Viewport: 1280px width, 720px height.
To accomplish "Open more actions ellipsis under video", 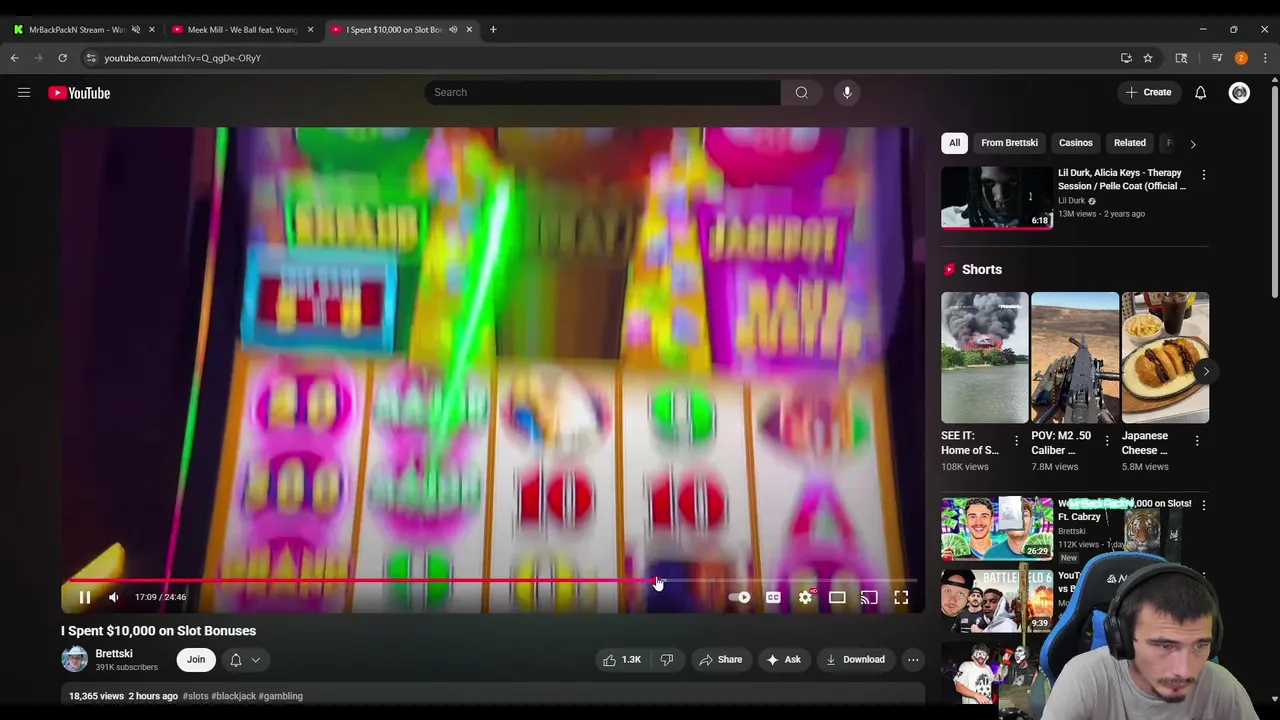I will (x=913, y=659).
